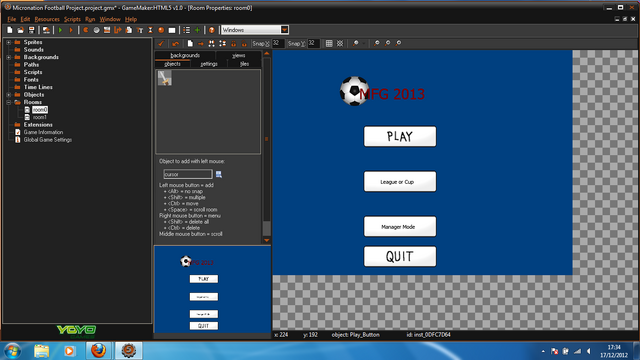Create a new sound resource
Viewport: 640px width, 360px height.
point(96,30)
